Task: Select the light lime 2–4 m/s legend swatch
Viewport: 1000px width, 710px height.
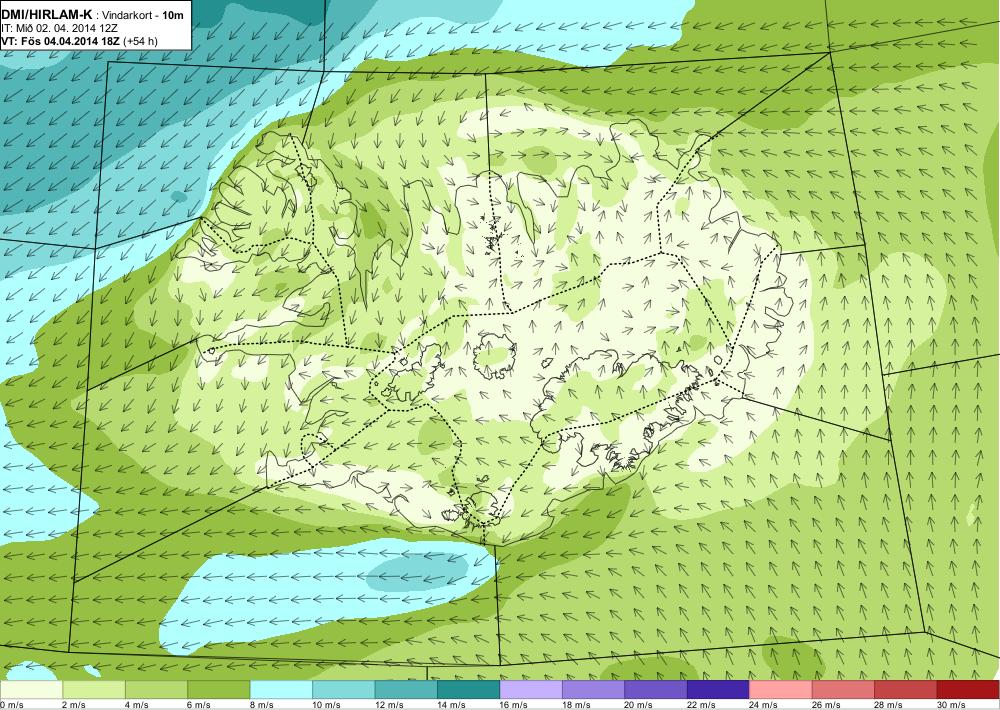Action: [94, 690]
